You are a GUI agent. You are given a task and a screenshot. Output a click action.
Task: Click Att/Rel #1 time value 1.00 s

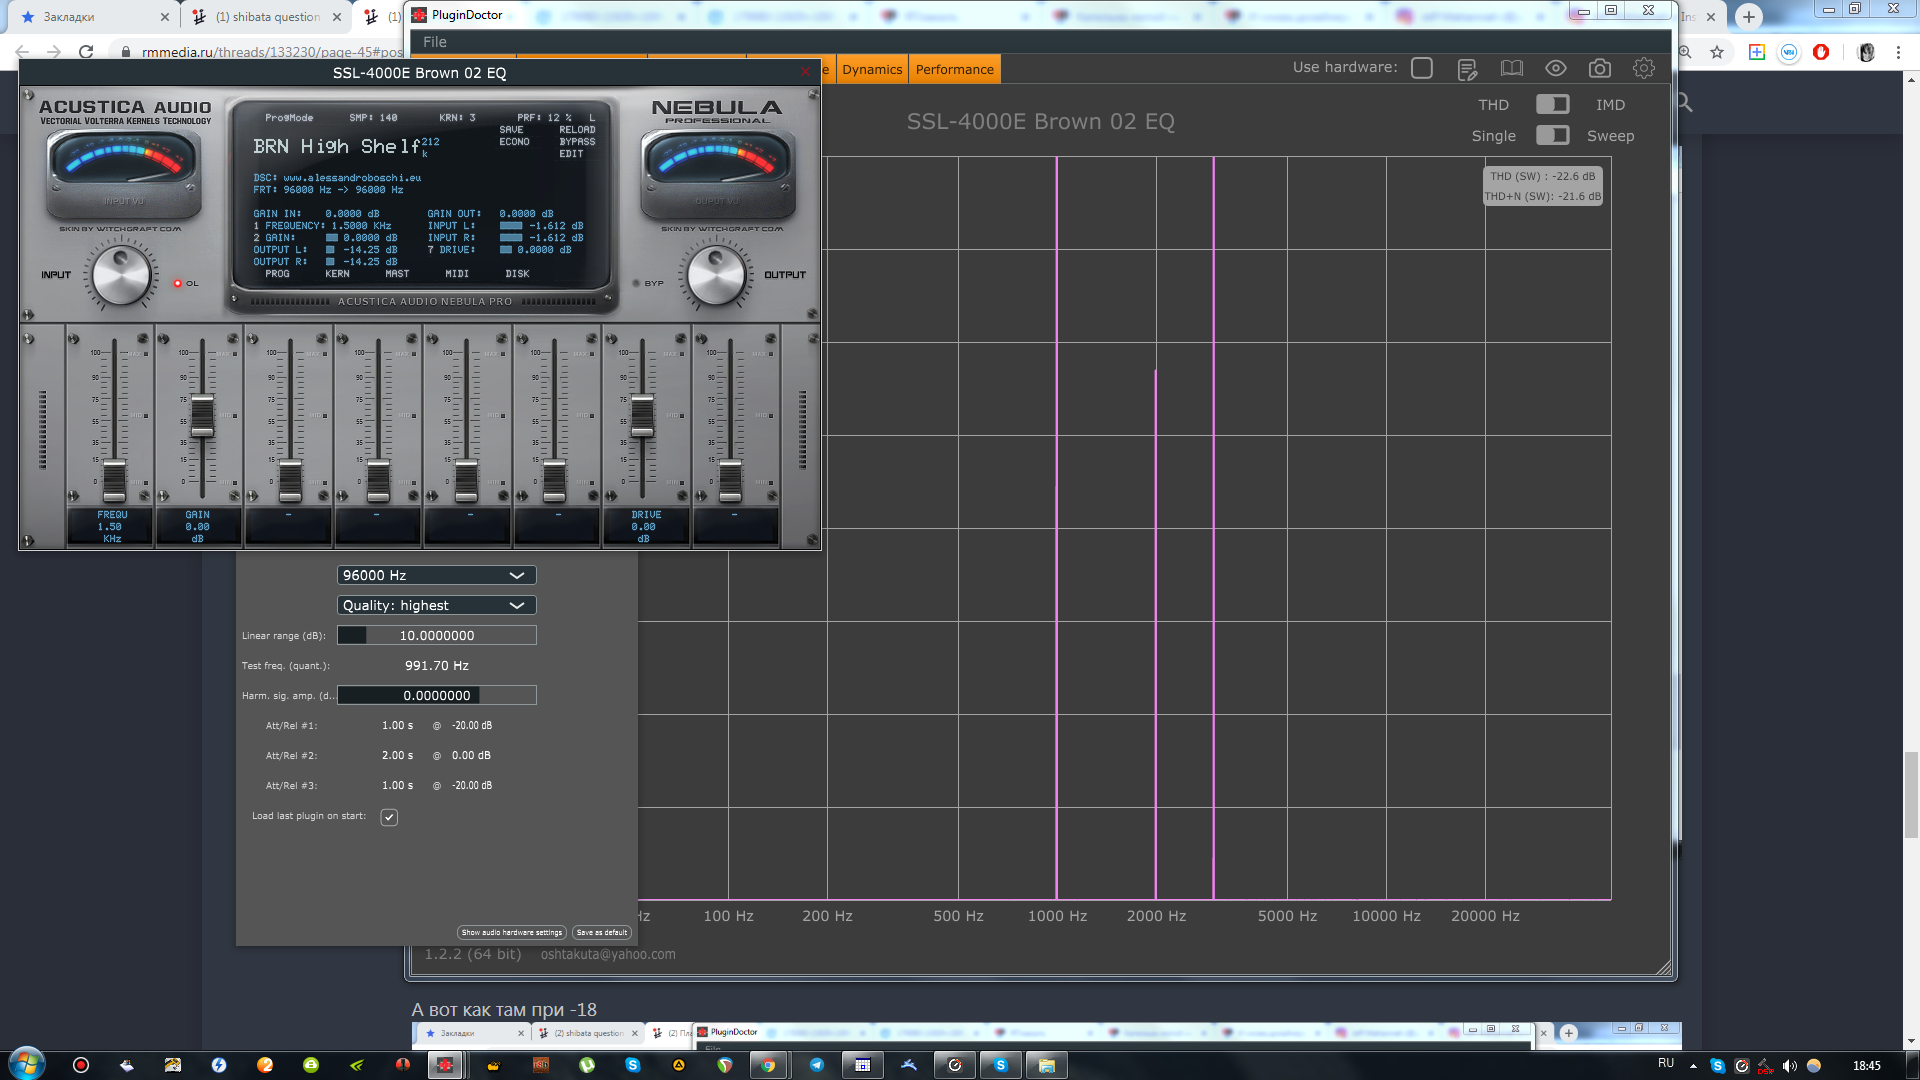point(397,725)
